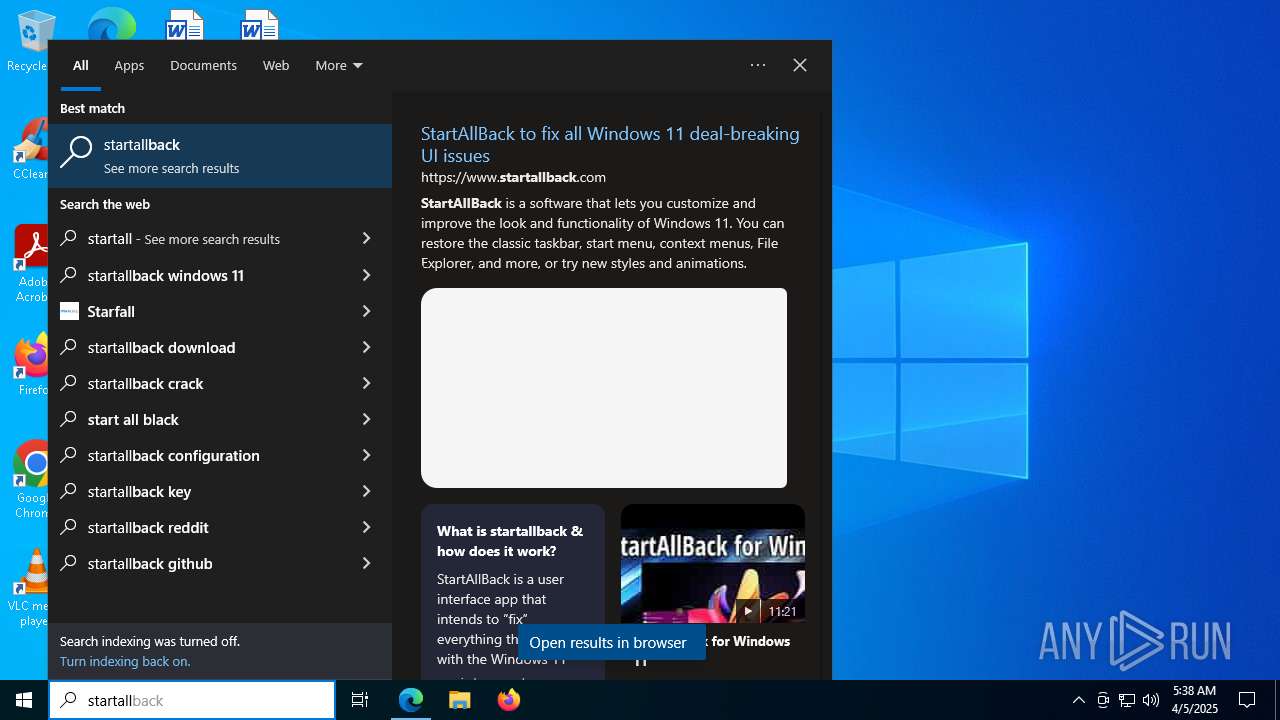Open the Google Chrome desktop shortcut
This screenshot has height=720, width=1280.
tap(31, 480)
